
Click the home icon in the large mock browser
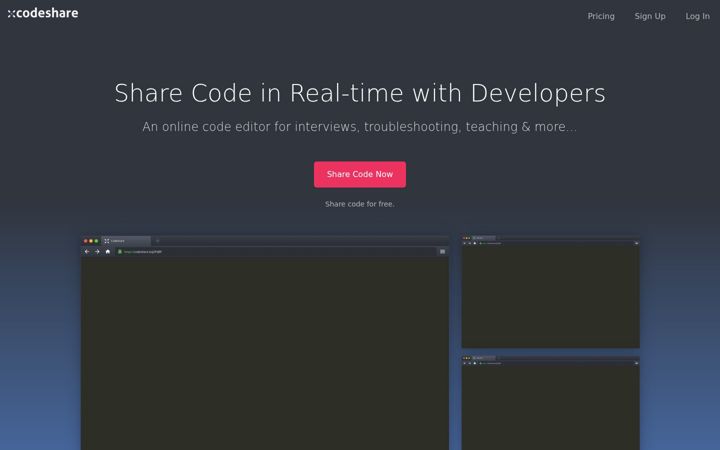(x=107, y=252)
